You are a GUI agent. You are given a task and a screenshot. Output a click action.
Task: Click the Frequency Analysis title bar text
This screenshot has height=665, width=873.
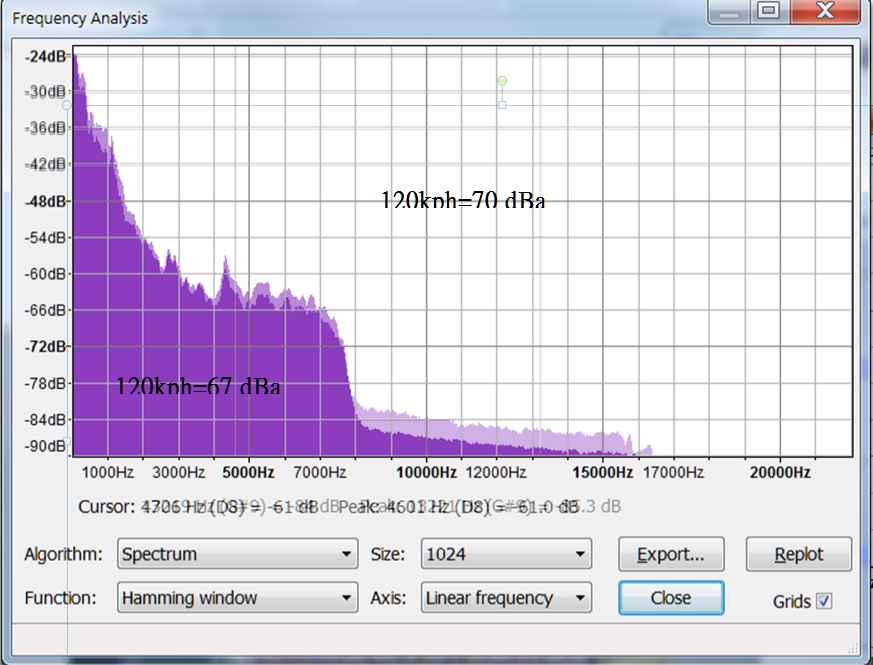coord(80,18)
